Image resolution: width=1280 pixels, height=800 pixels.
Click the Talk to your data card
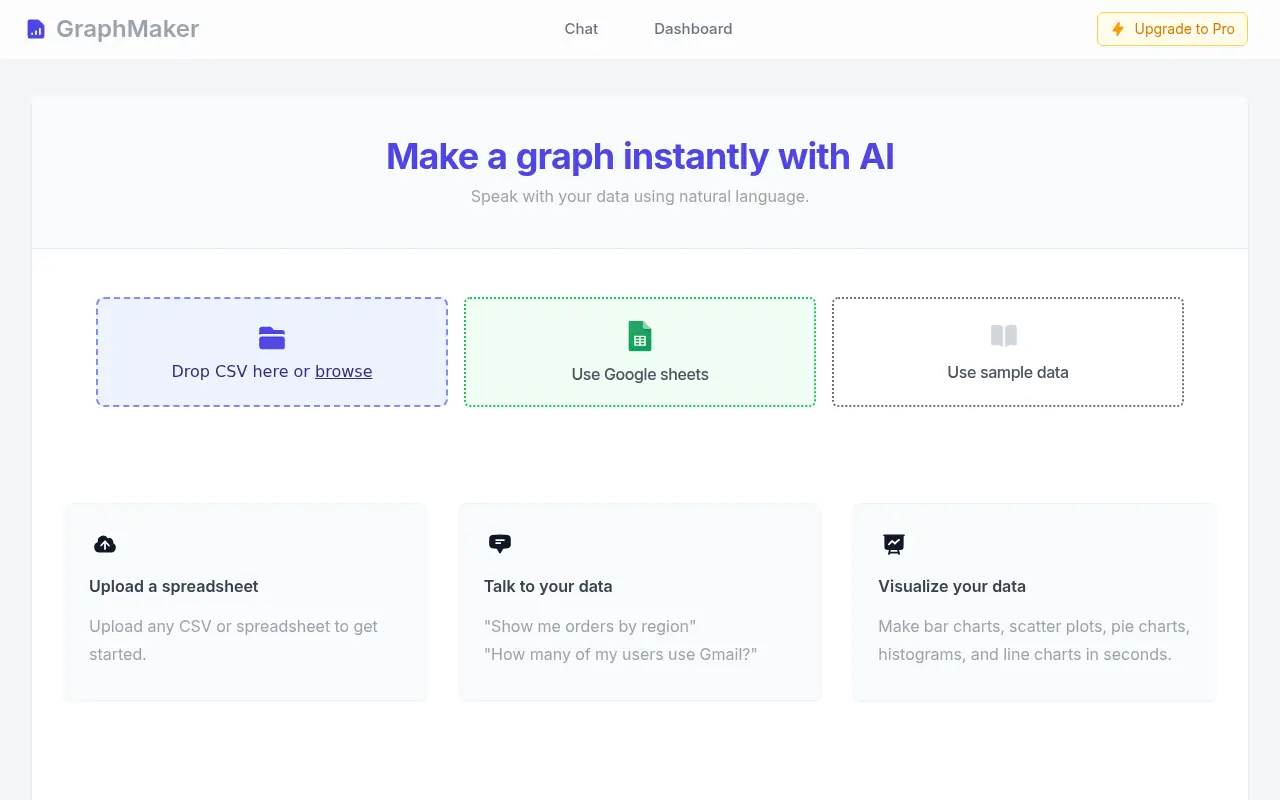click(x=640, y=602)
